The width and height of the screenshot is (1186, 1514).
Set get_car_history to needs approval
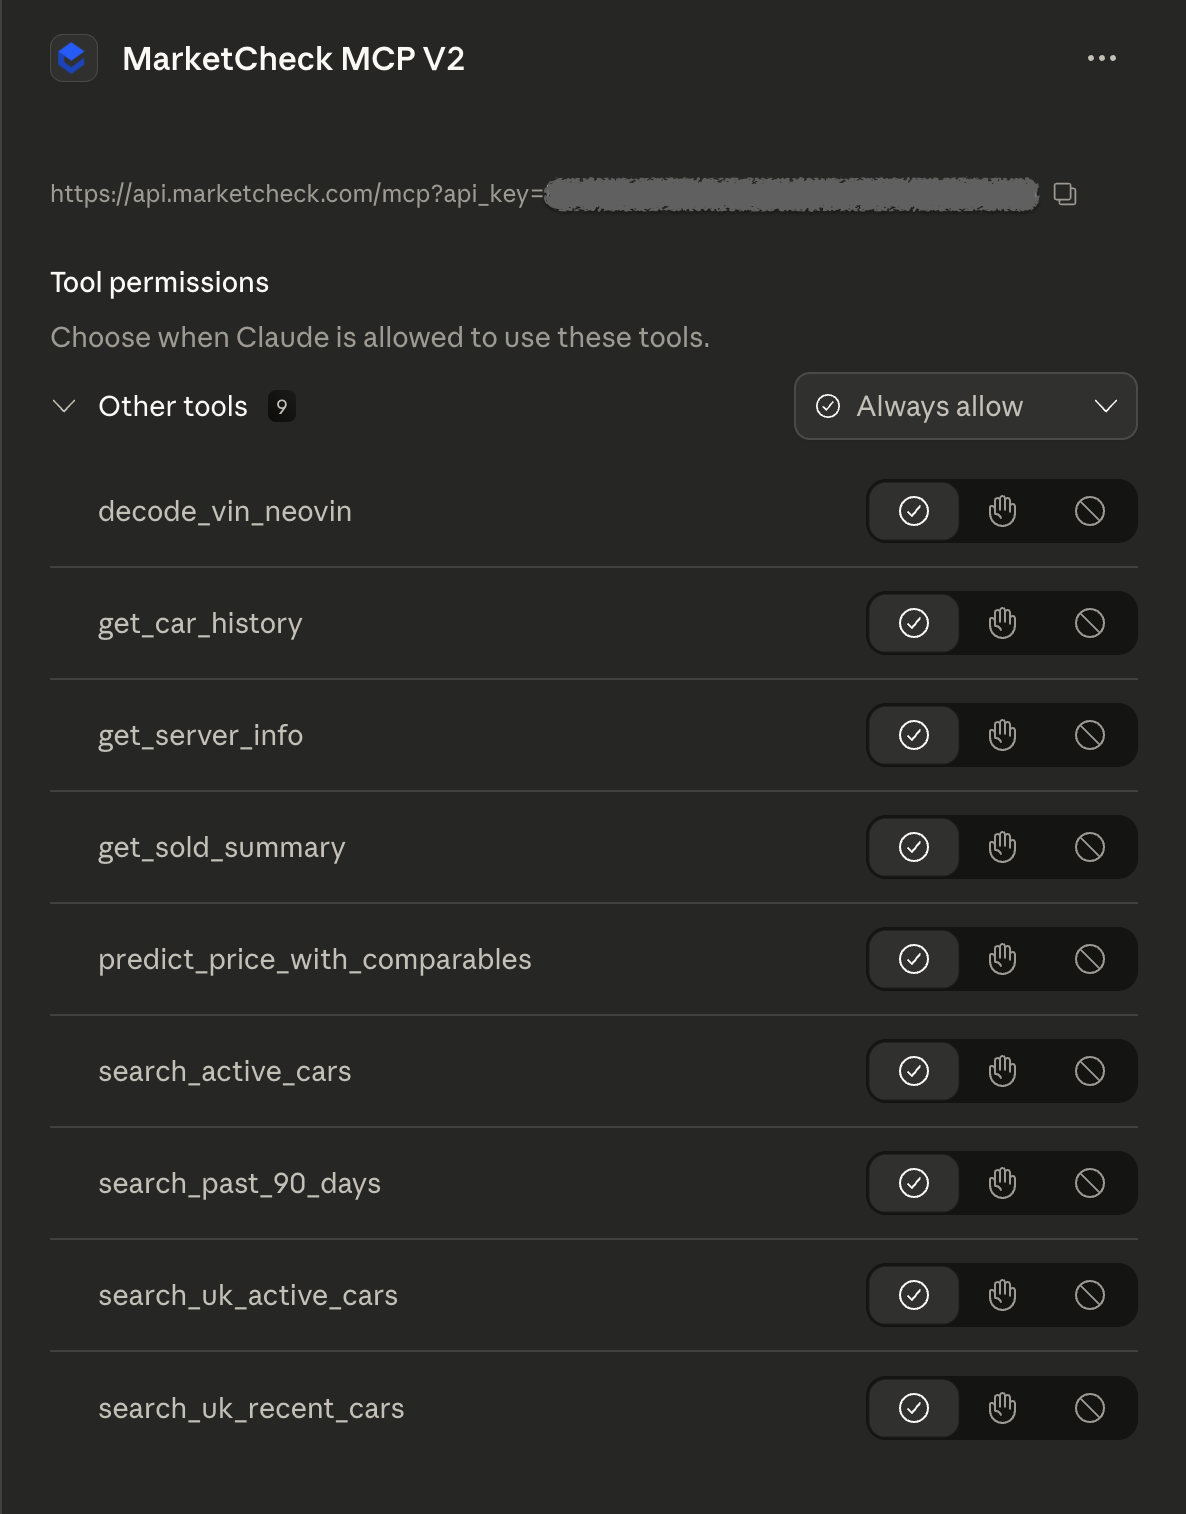pos(1002,623)
